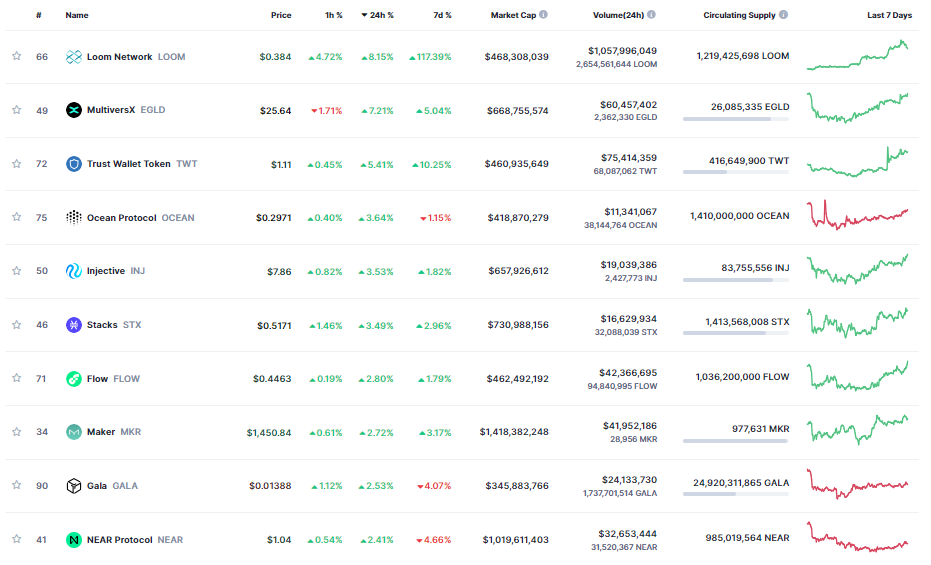Click the Injective logo icon
931x565 pixels.
[74, 271]
